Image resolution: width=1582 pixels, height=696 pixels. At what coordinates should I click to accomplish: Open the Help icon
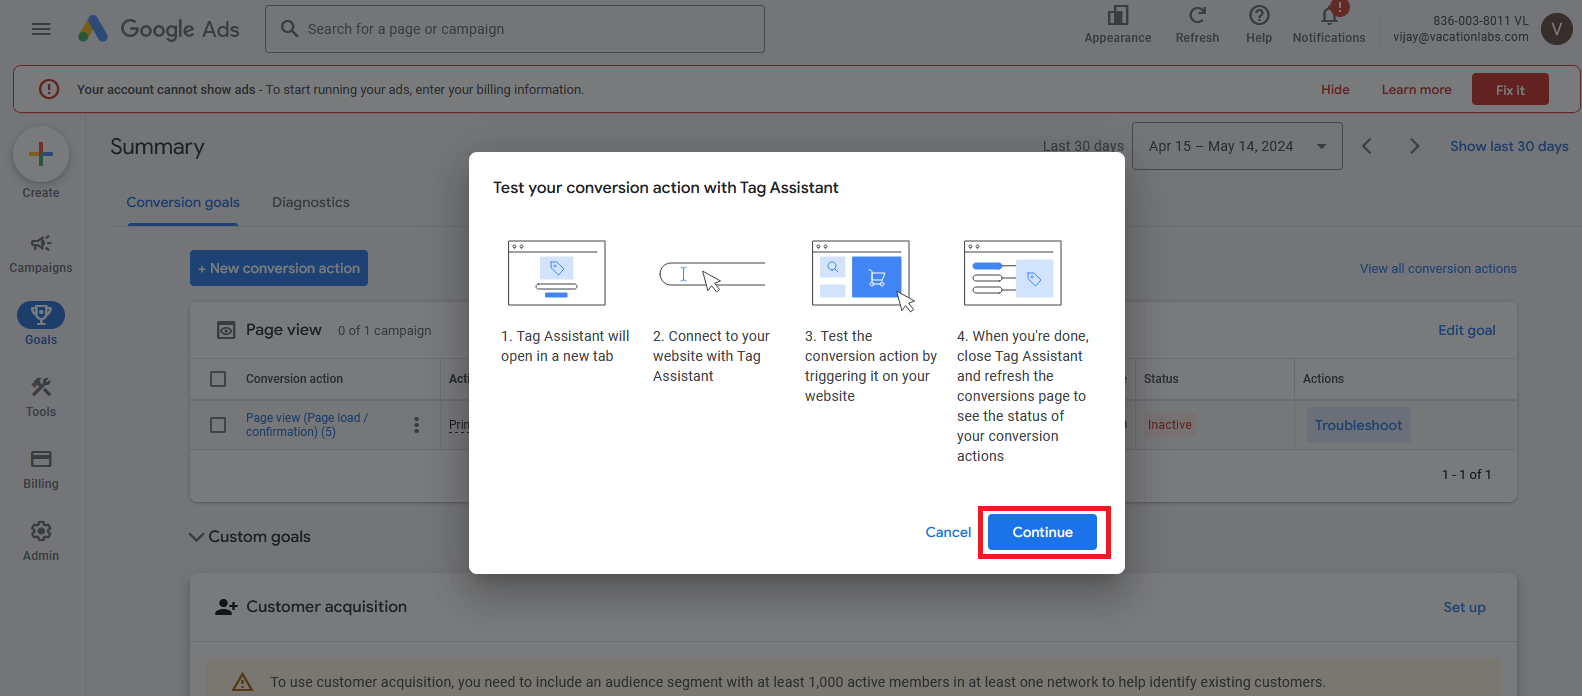point(1258,16)
